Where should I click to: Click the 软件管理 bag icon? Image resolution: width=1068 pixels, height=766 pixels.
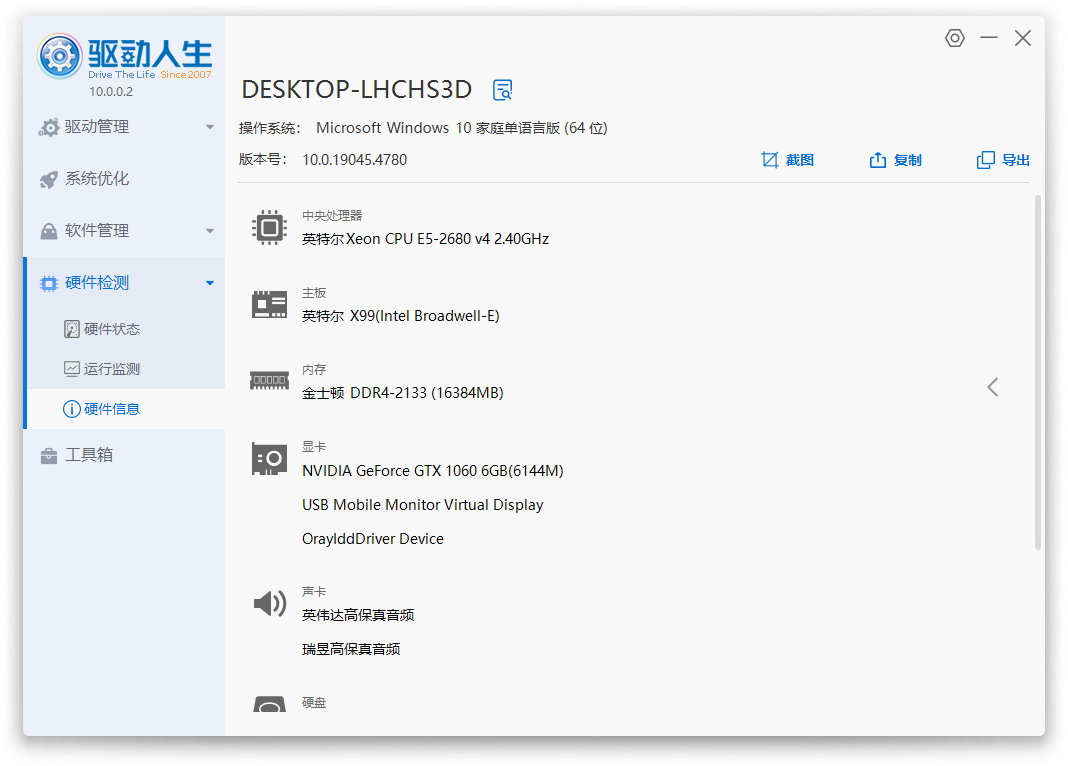point(49,232)
